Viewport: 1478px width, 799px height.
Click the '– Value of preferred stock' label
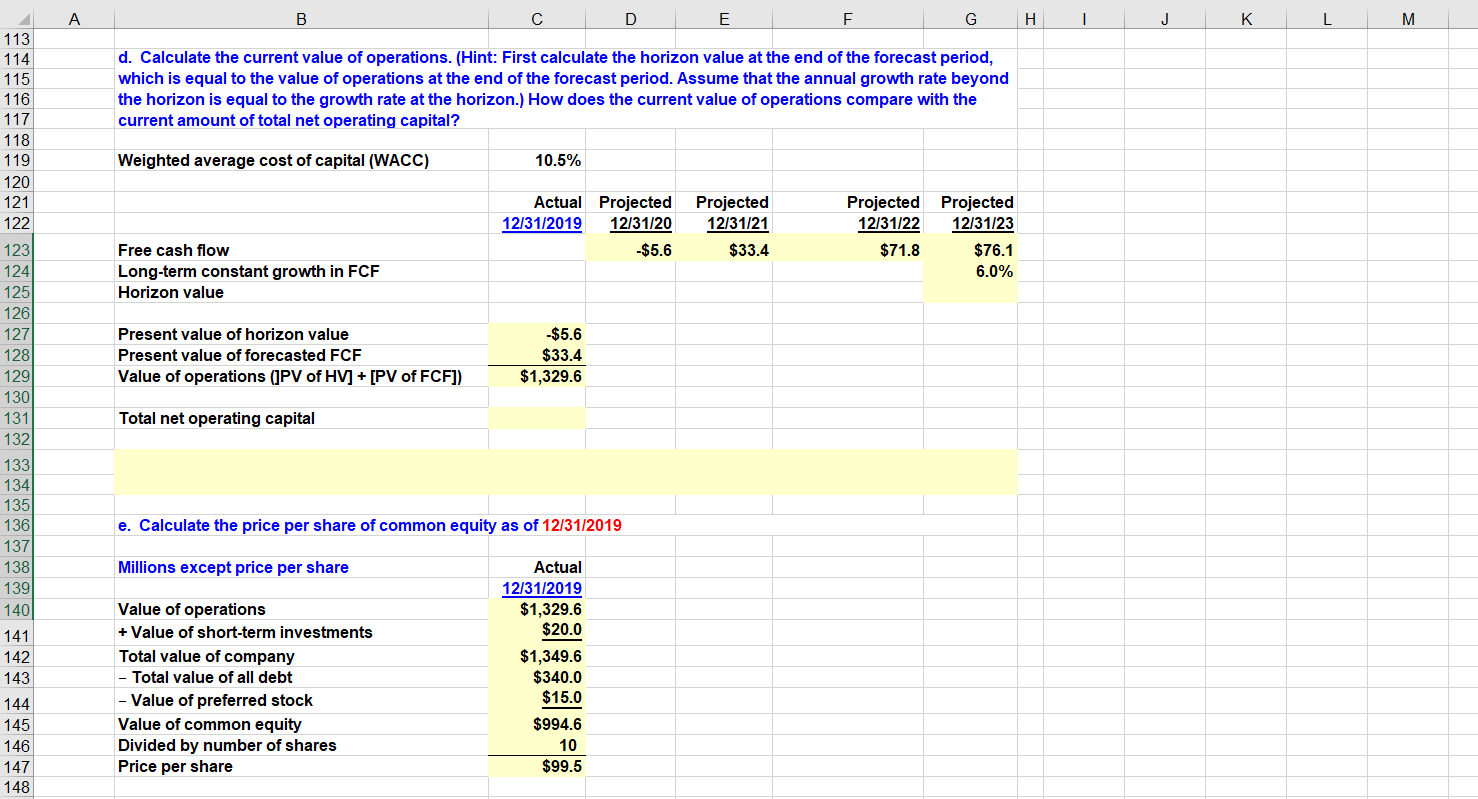click(215, 700)
